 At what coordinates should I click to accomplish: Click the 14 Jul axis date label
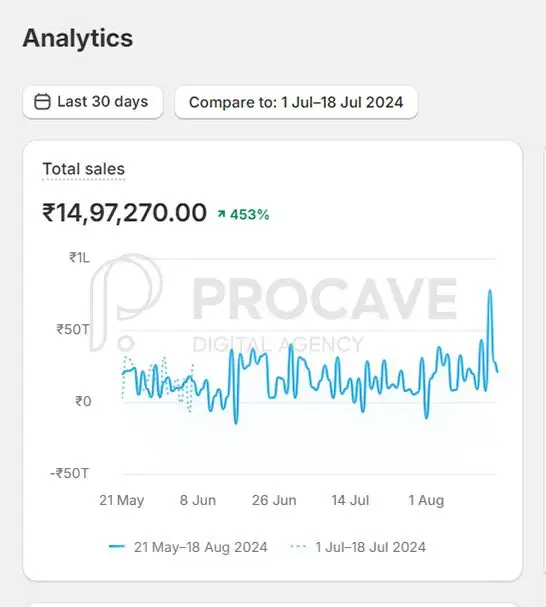point(350,500)
